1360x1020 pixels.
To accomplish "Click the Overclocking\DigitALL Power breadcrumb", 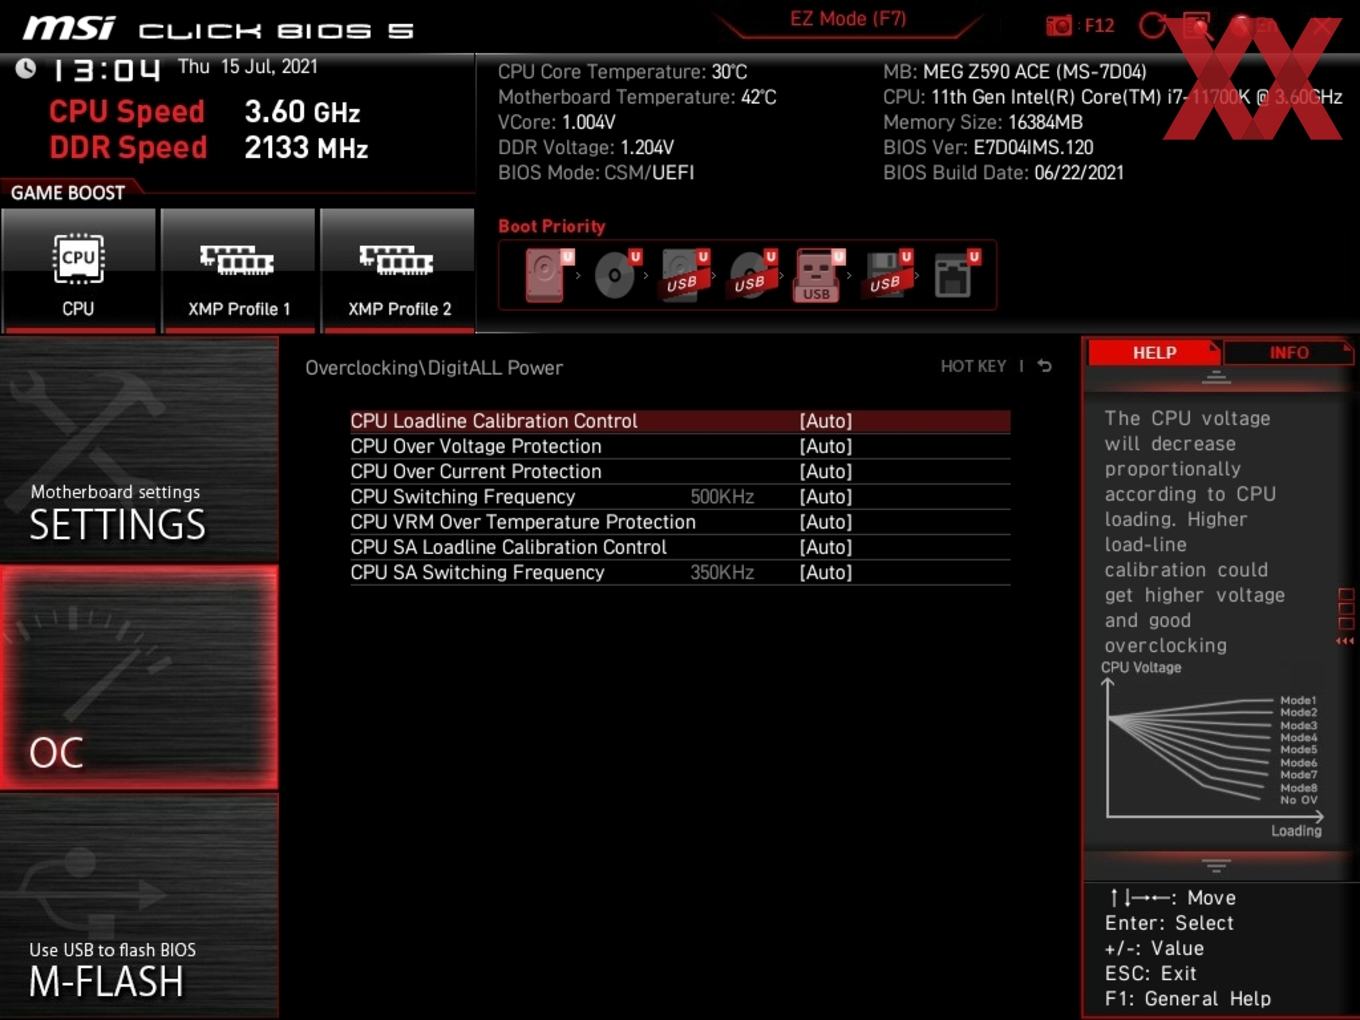I will (x=434, y=368).
